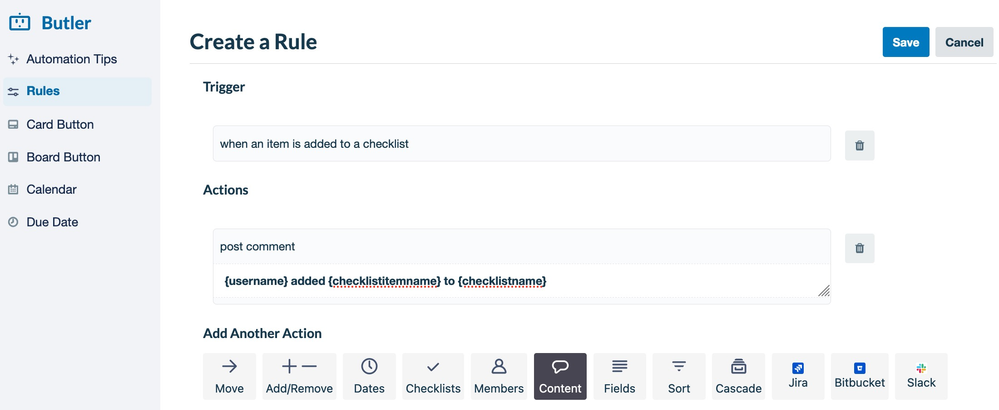This screenshot has width=999, height=410.
Task: Open the Cascade actions category
Action: coord(739,376)
